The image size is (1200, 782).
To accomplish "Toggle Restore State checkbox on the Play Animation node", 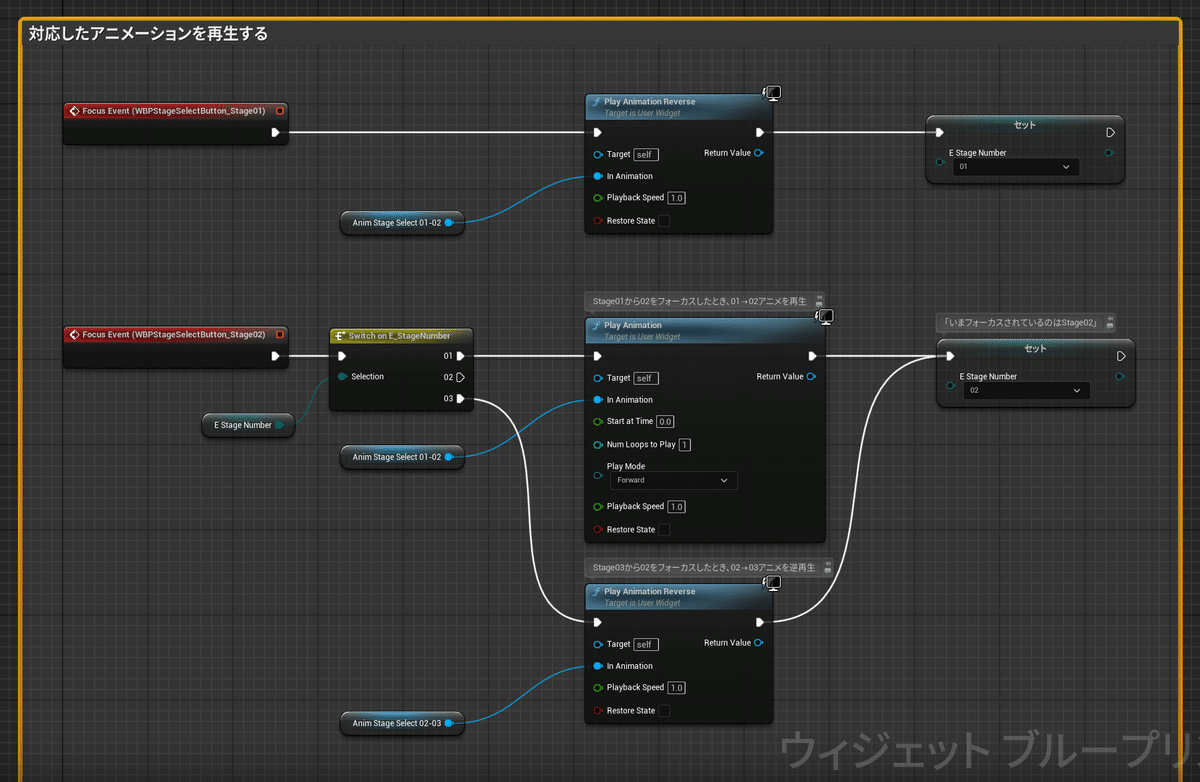I will pos(664,530).
